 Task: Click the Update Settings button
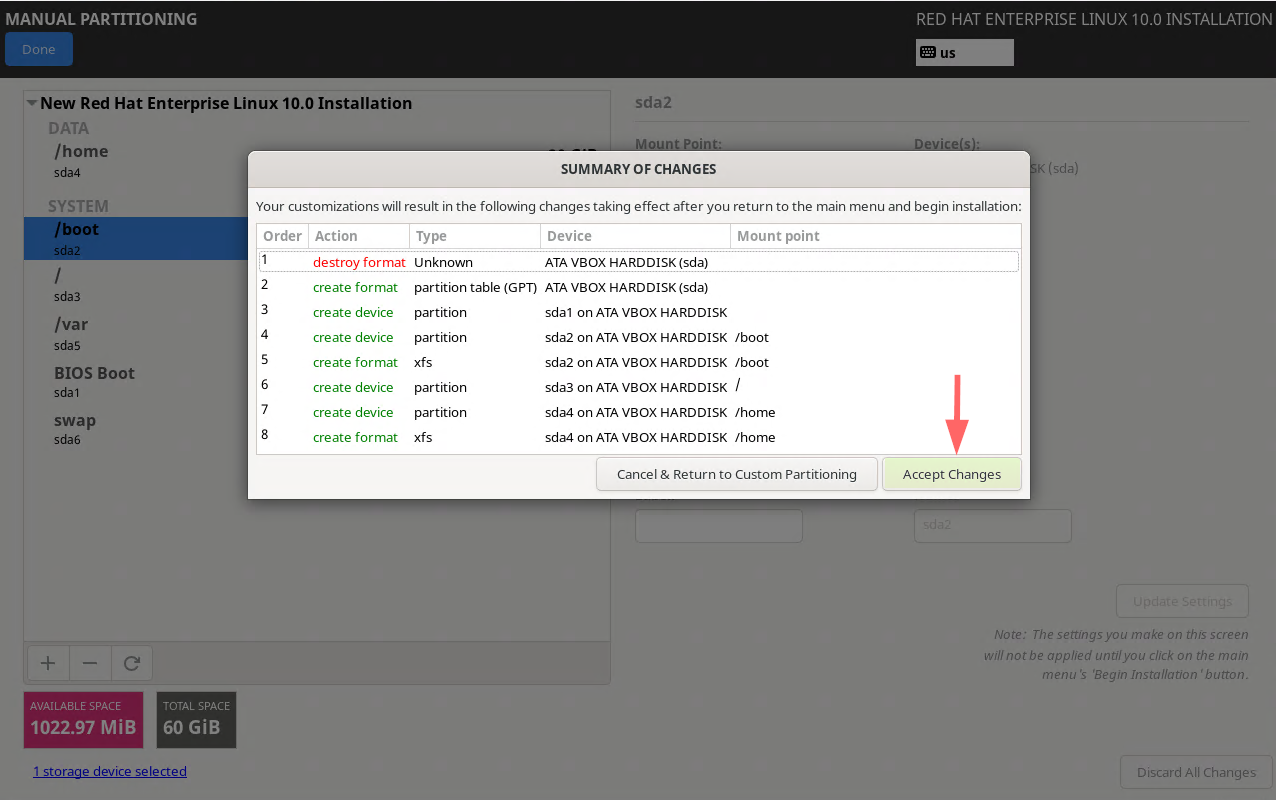pos(1182,601)
